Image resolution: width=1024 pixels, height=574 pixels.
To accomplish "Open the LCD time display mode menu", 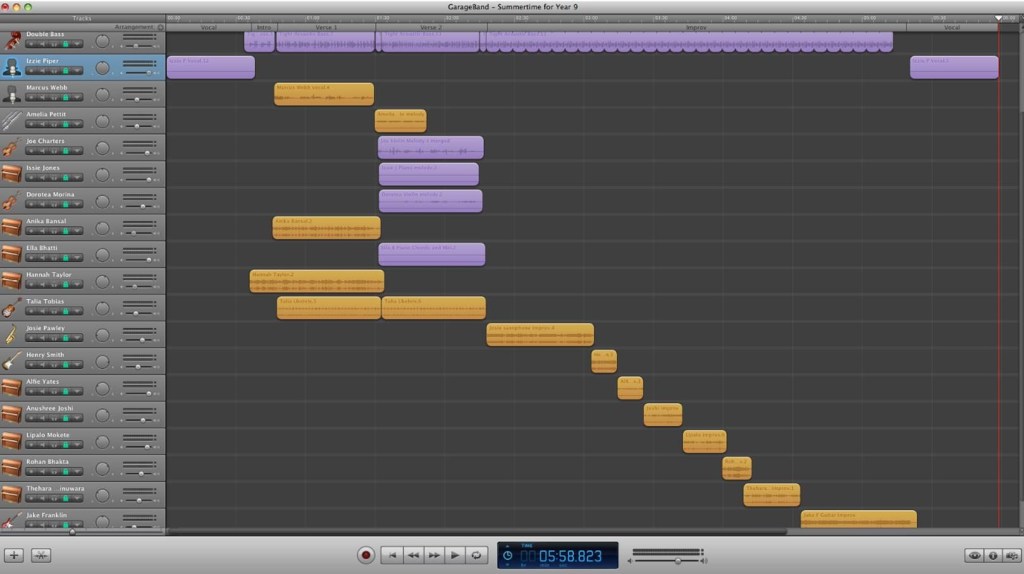I will point(507,555).
